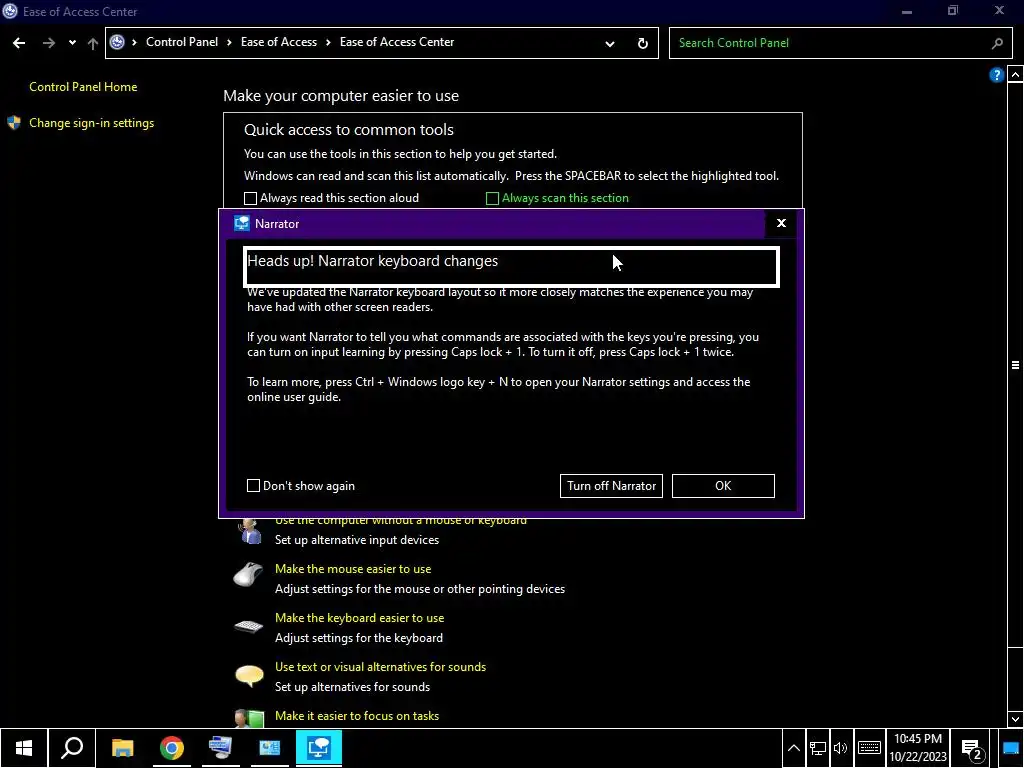Click the vertical scrollbar thumb
This screenshot has height=768, width=1024.
(1015, 364)
